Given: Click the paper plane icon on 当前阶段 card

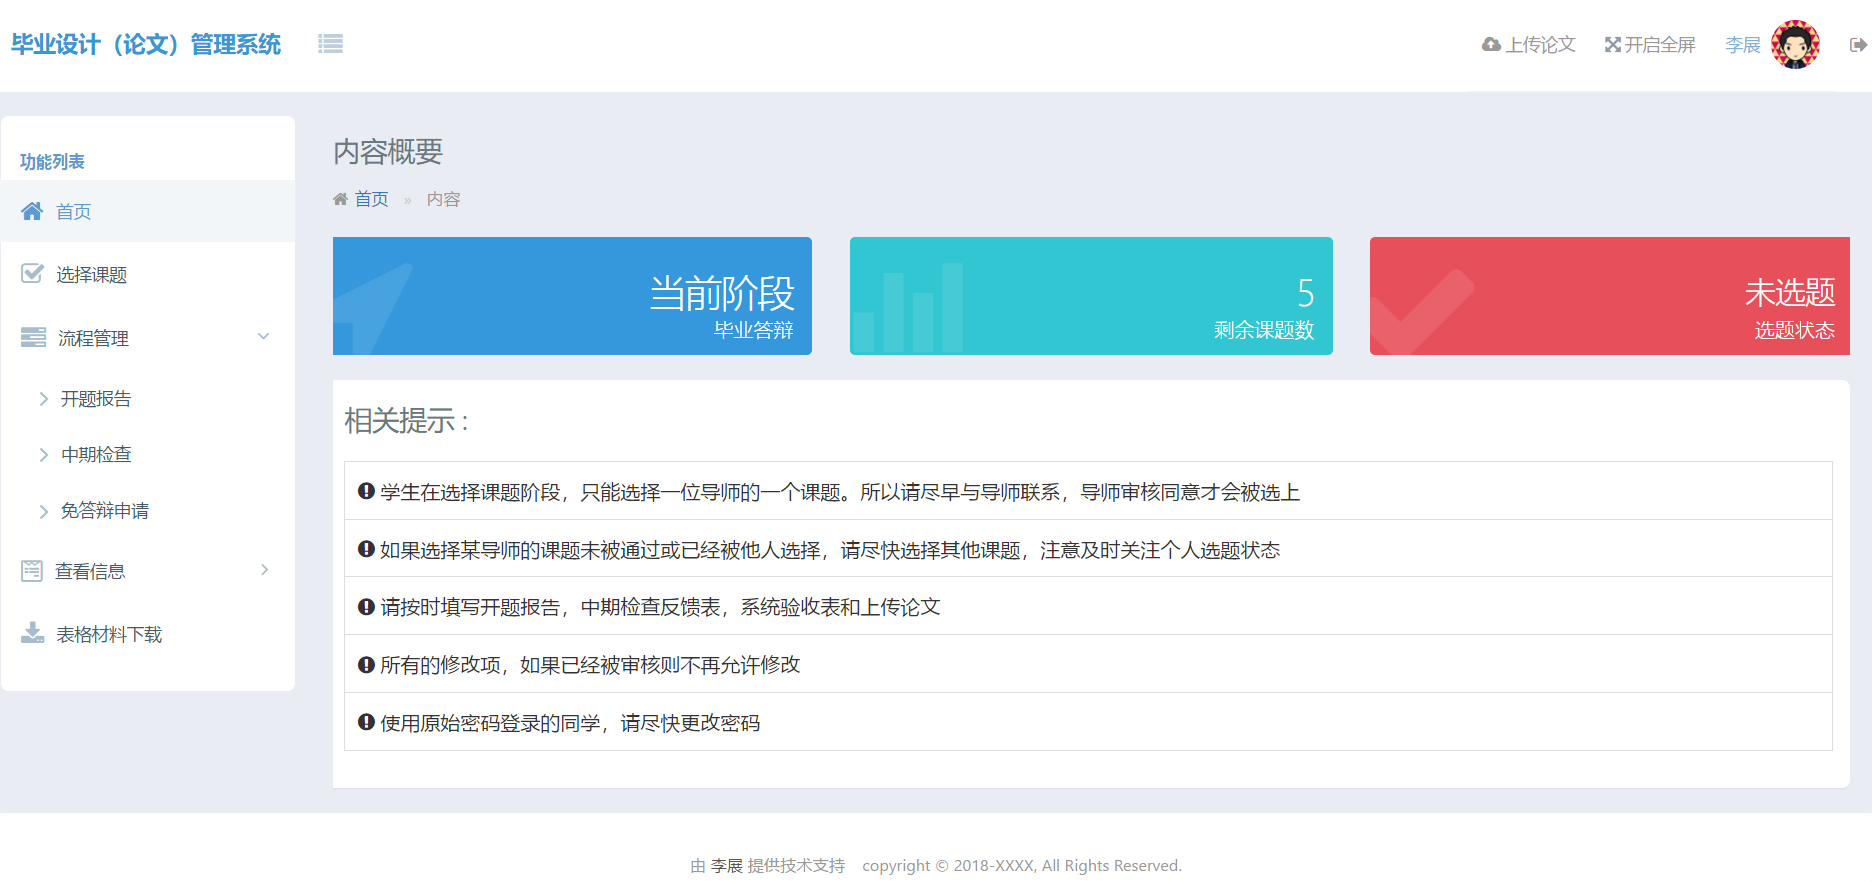Looking at the screenshot, I should (x=373, y=309).
